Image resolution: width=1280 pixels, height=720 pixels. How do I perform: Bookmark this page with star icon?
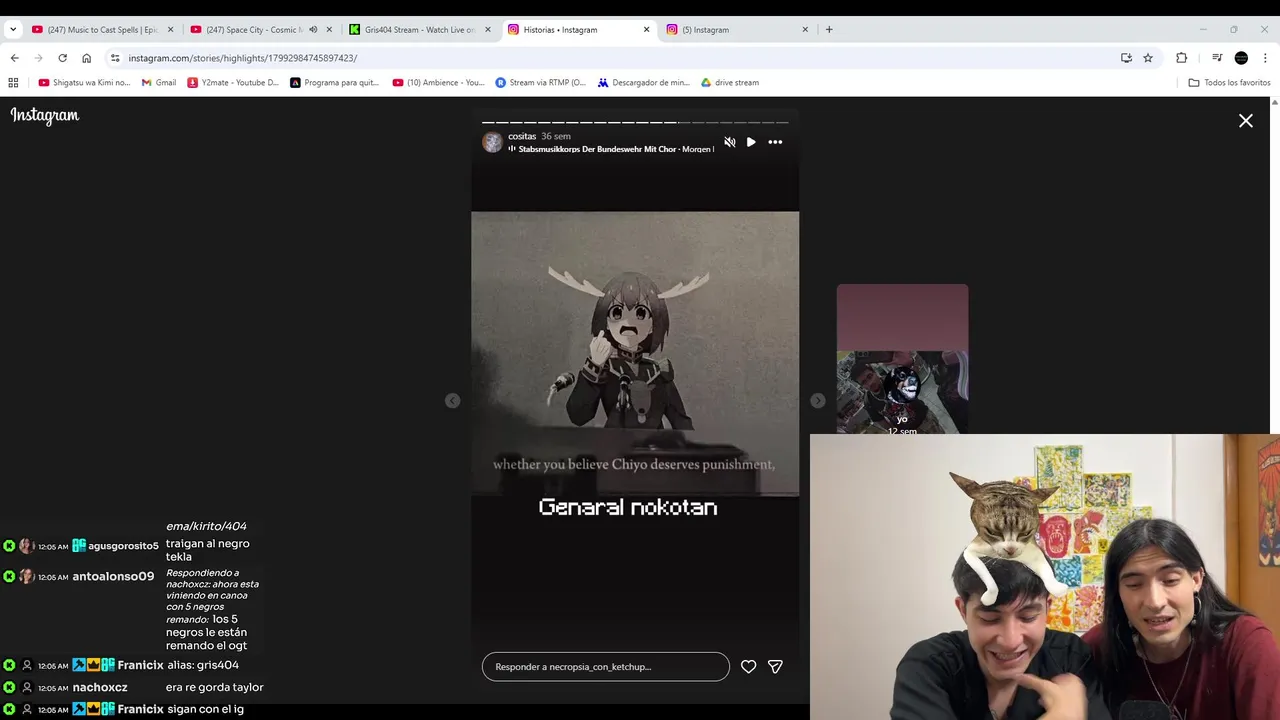[x=1148, y=58]
